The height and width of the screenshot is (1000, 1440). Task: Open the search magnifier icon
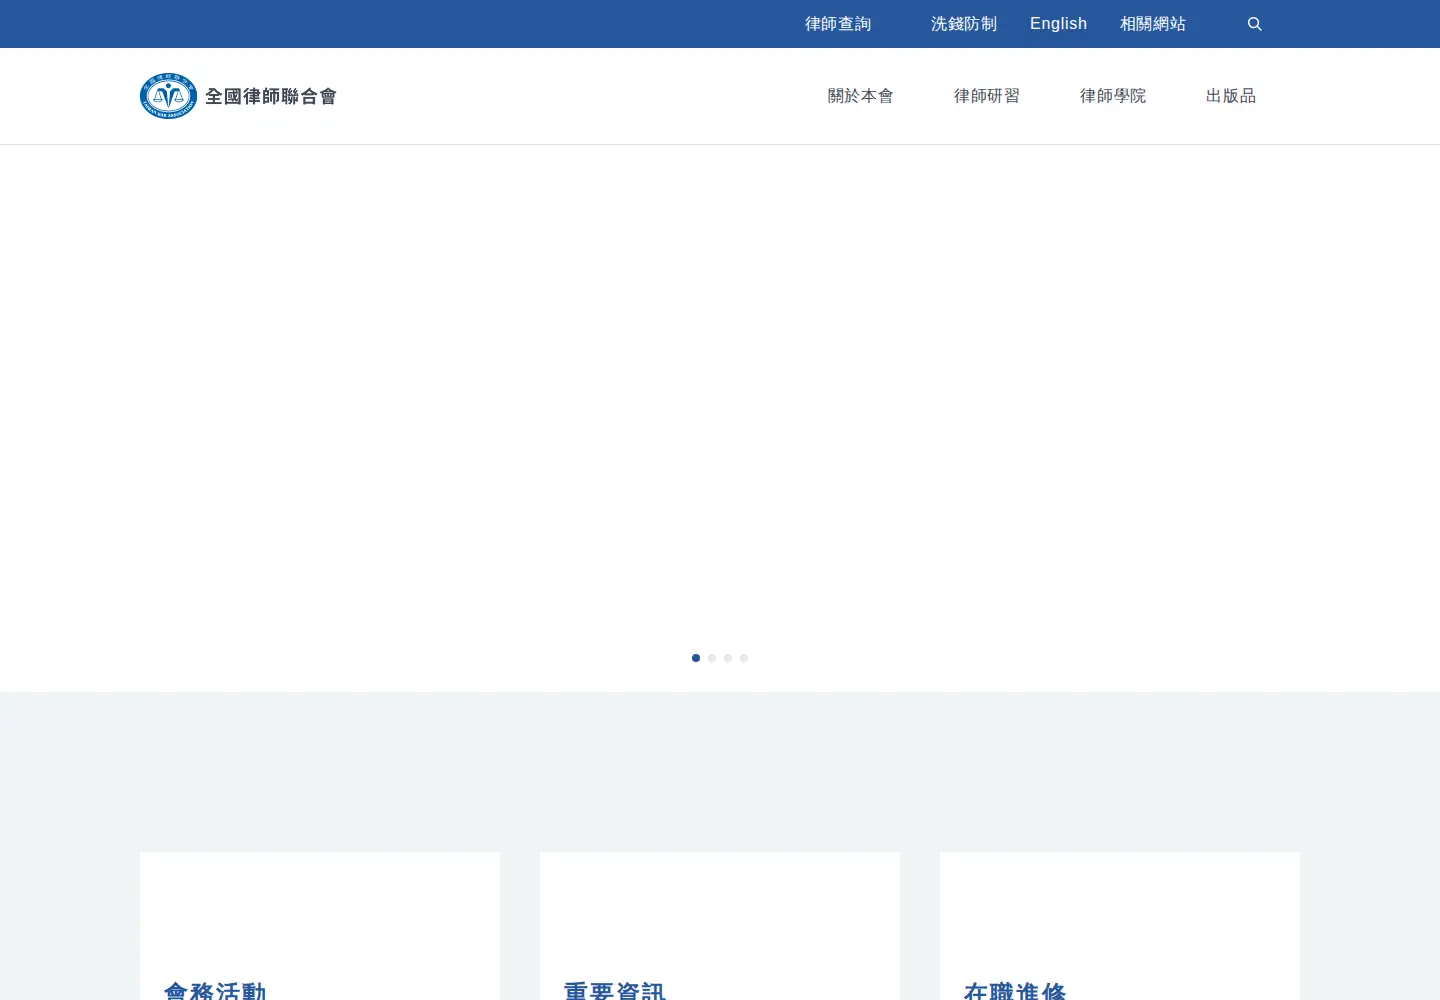click(x=1254, y=24)
